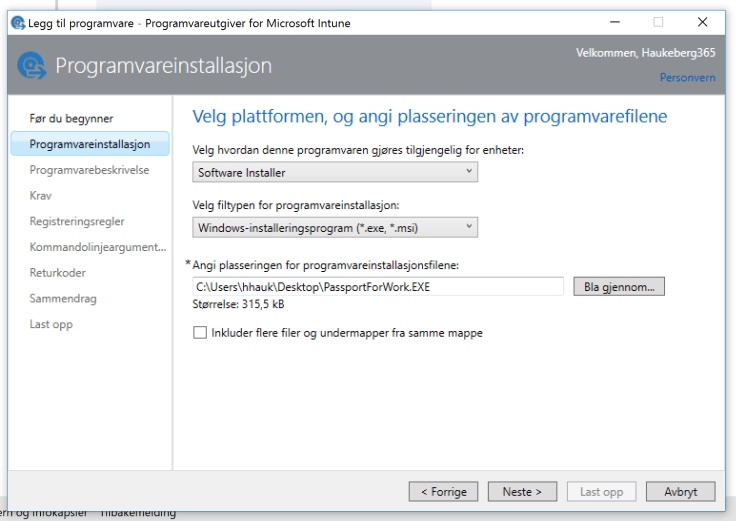Select 'Før du begynner' in sidebar

point(71,118)
